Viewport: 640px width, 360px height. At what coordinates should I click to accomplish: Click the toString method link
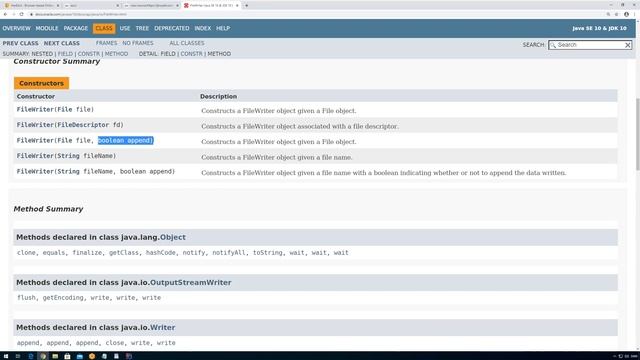pyautogui.click(x=267, y=253)
